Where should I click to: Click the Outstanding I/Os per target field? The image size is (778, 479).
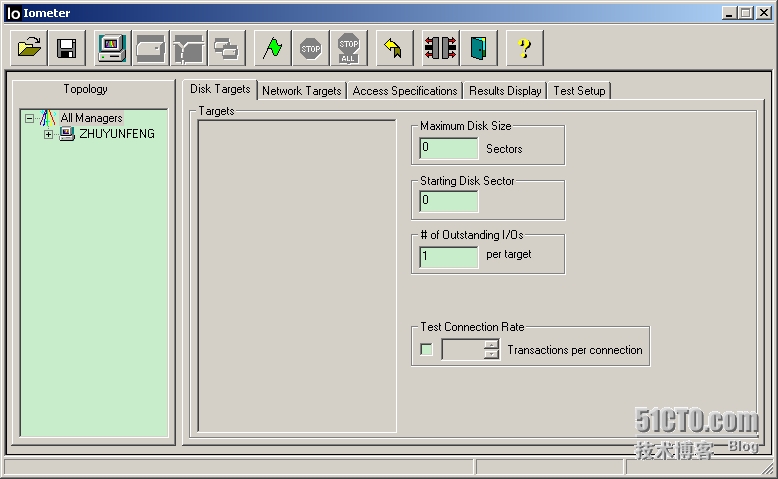click(x=449, y=257)
